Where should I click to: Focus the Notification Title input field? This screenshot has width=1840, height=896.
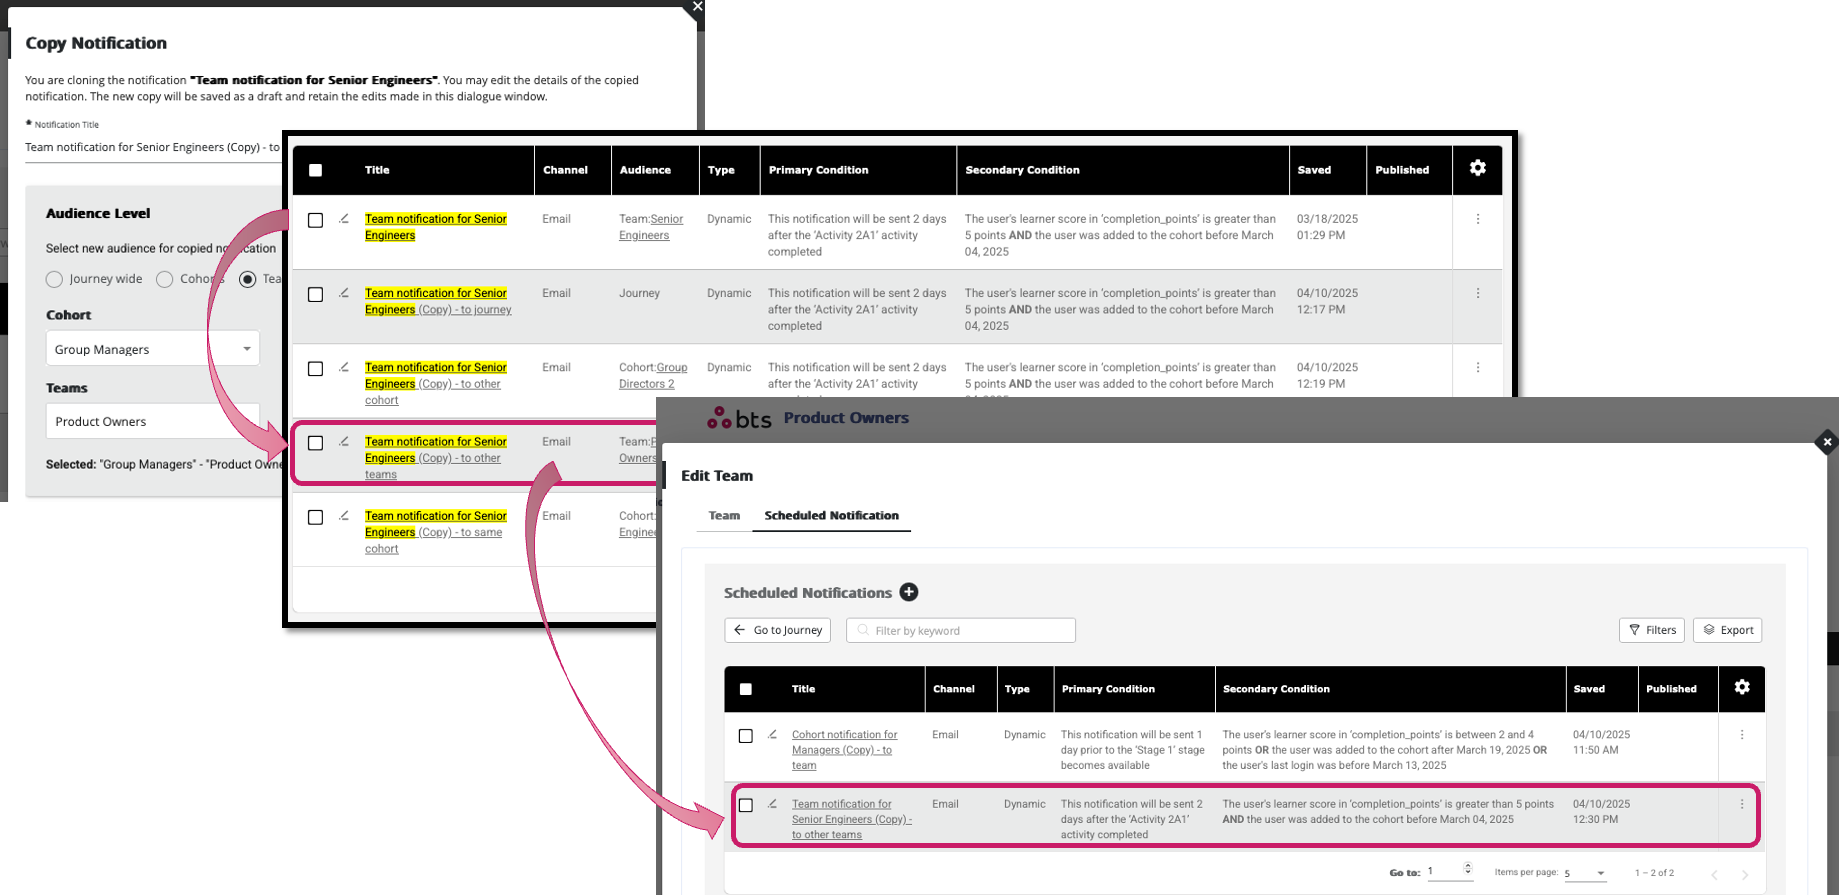coord(153,147)
